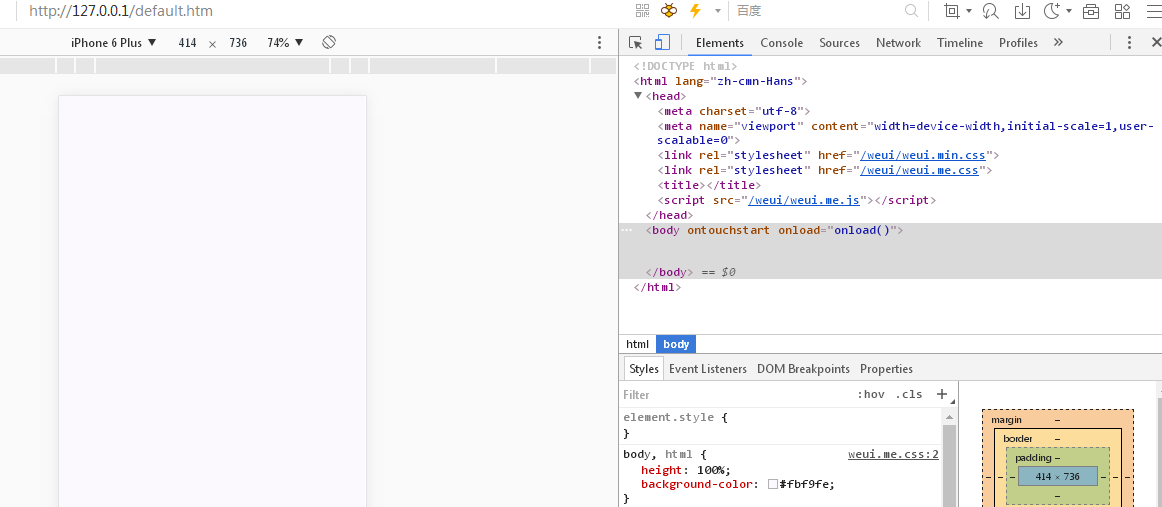The width and height of the screenshot is (1162, 507).
Task: Click the weui.me.css:2 source link
Action: tap(893, 454)
